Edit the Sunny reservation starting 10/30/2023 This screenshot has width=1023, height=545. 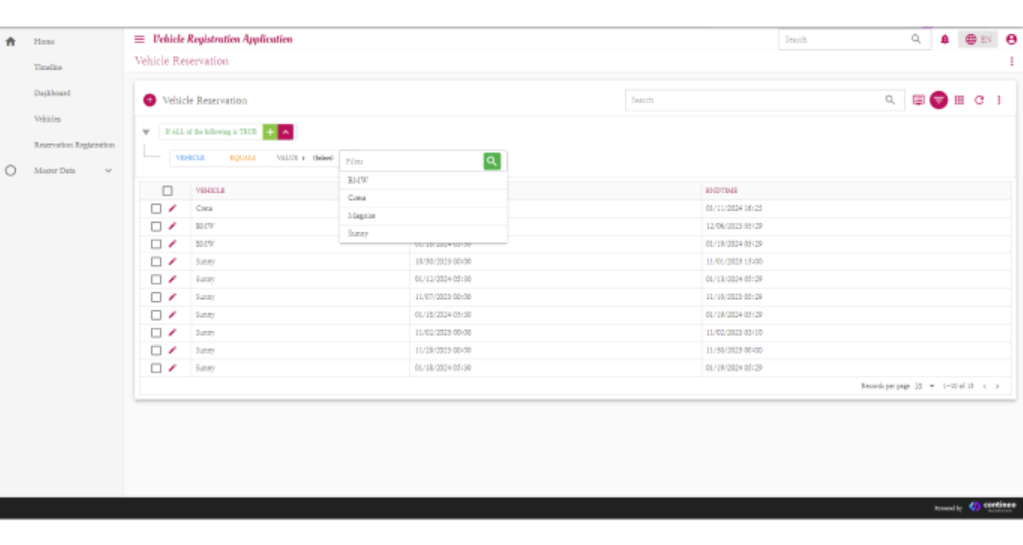[172, 261]
